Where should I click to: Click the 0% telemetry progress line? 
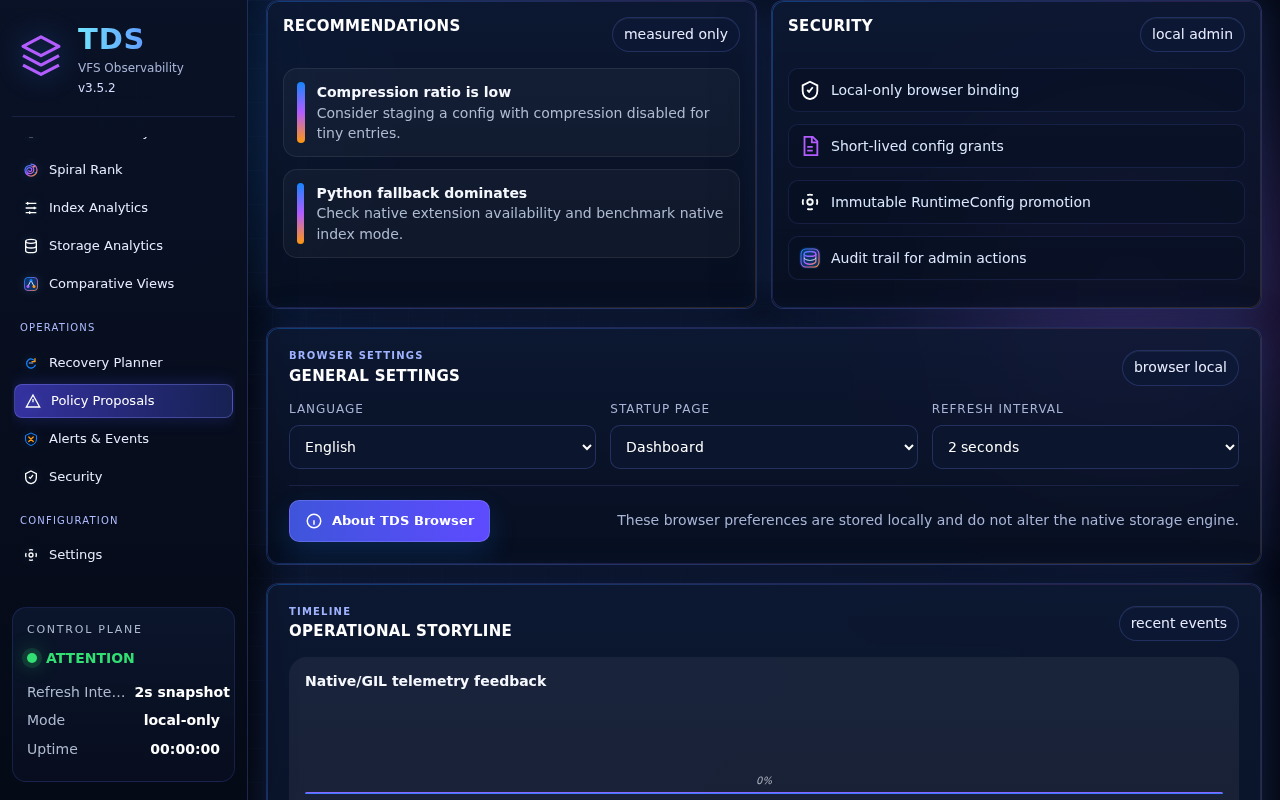tap(764, 792)
